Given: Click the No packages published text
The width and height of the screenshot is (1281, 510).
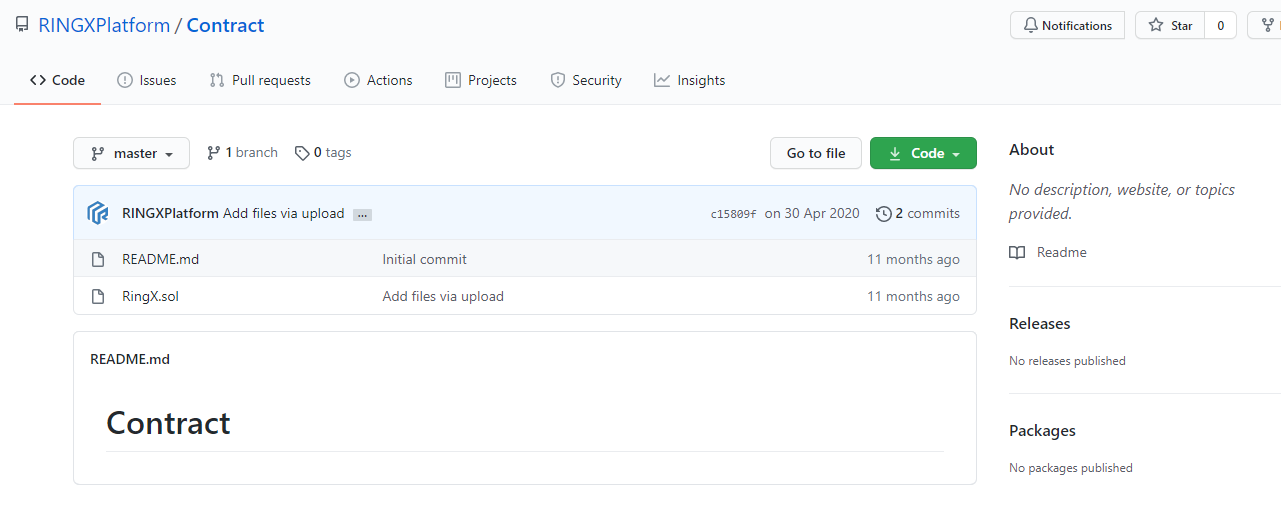Looking at the screenshot, I should [1071, 467].
